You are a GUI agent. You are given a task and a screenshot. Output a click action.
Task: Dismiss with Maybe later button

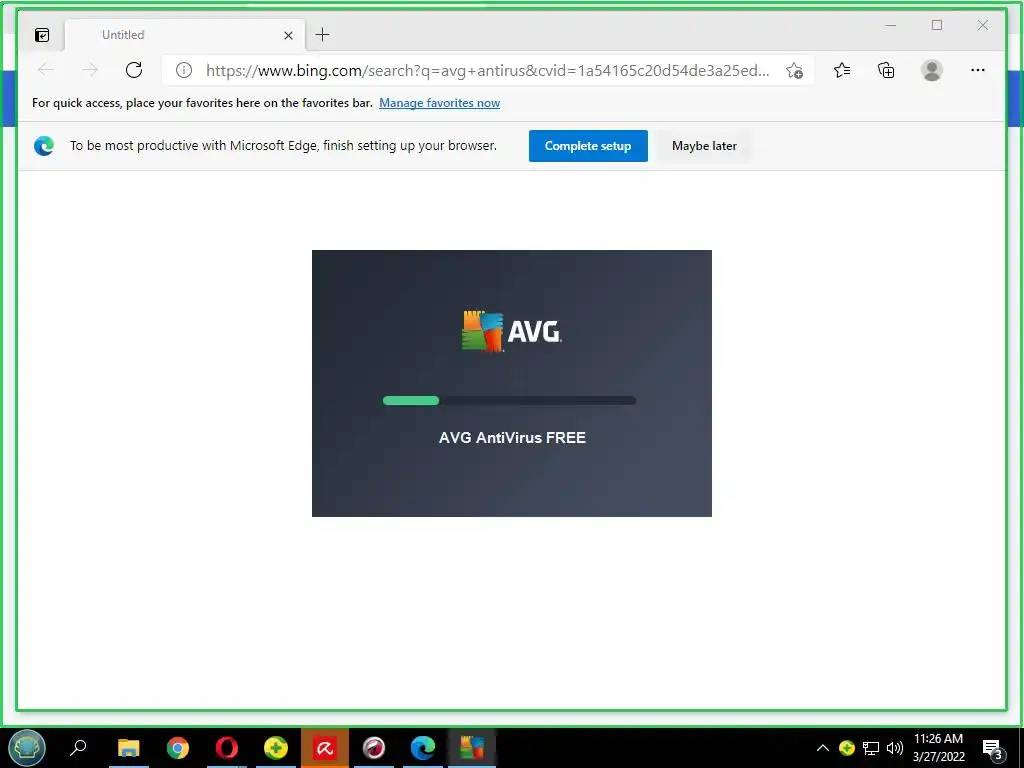tap(704, 146)
